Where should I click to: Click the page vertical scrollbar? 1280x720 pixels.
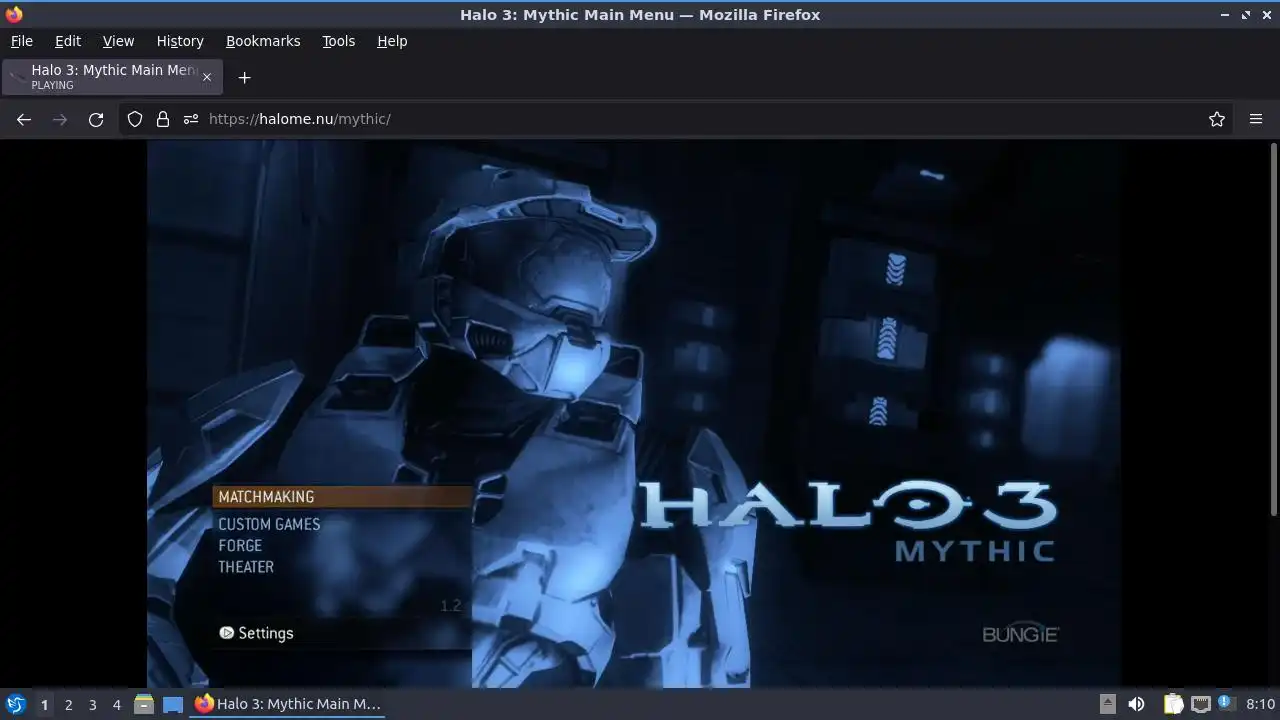click(1274, 330)
